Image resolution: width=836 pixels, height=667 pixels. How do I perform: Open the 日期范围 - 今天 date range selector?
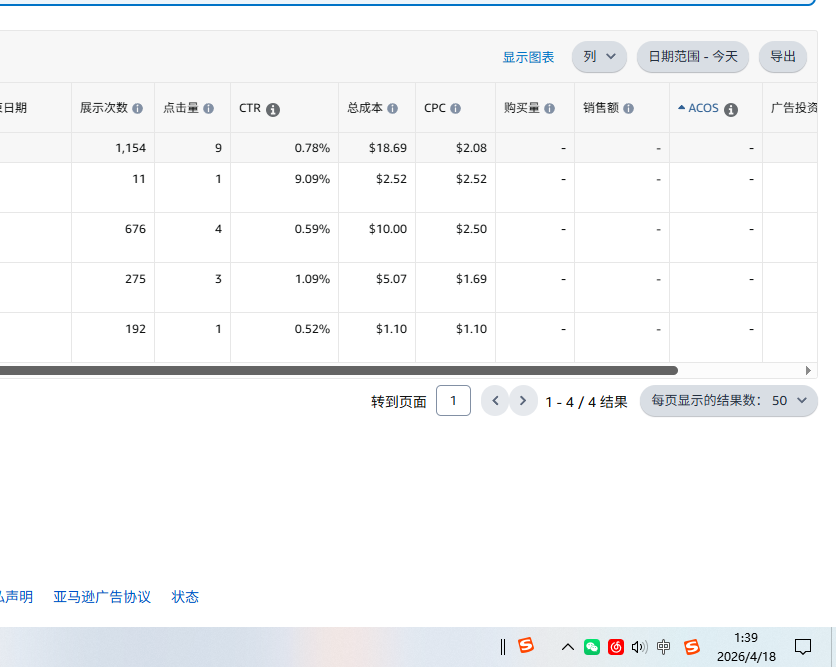click(x=693, y=57)
